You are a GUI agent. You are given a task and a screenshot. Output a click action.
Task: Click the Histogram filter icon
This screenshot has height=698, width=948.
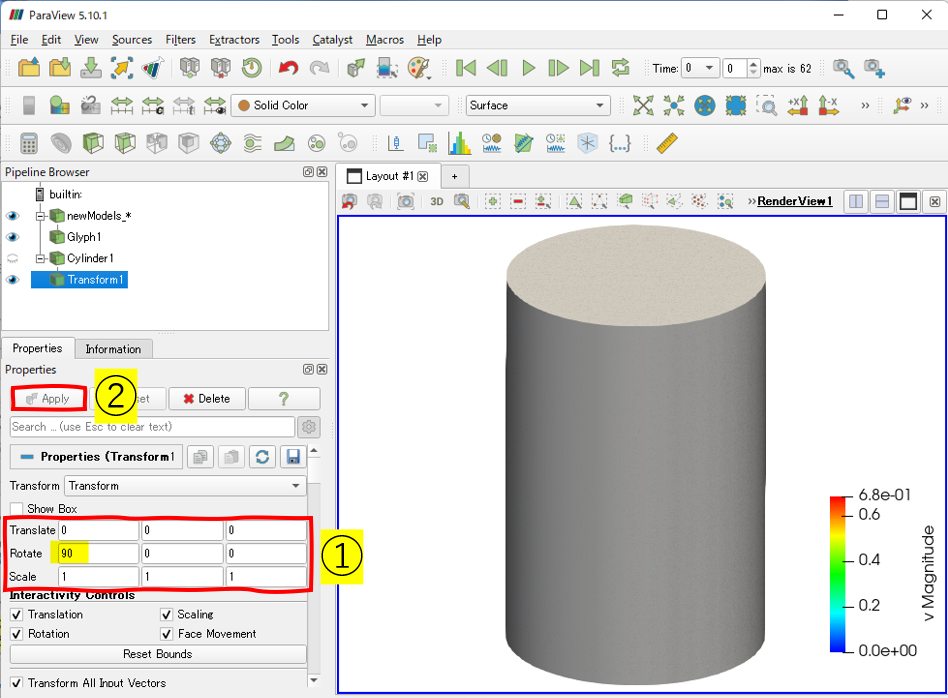pyautogui.click(x=459, y=143)
